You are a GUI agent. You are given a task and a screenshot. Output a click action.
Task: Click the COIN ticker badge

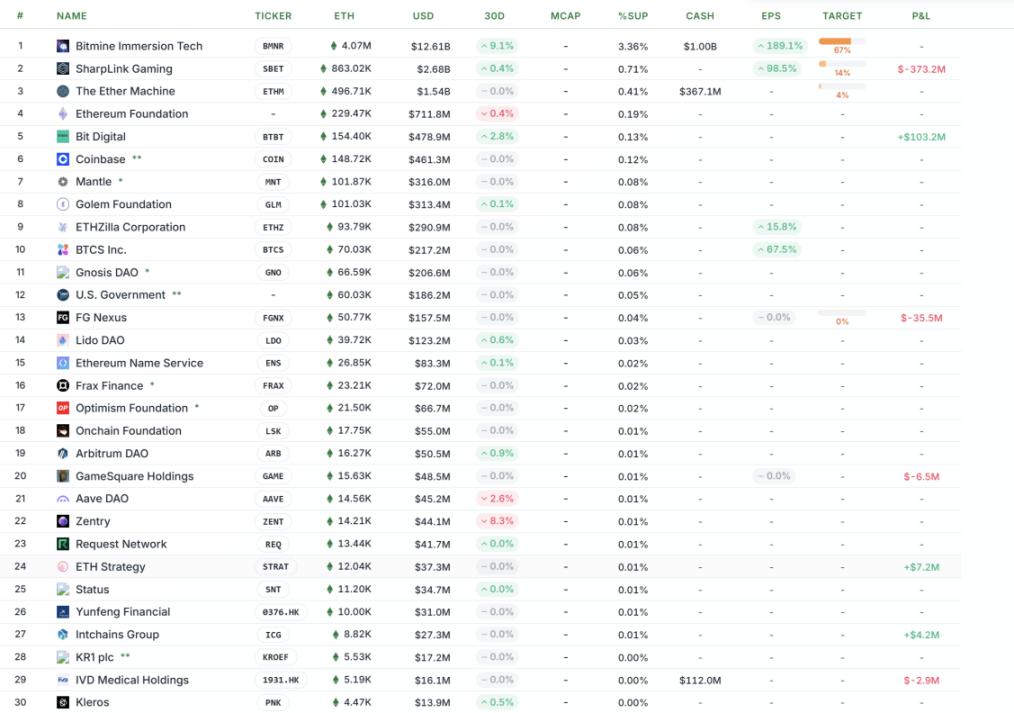273,159
